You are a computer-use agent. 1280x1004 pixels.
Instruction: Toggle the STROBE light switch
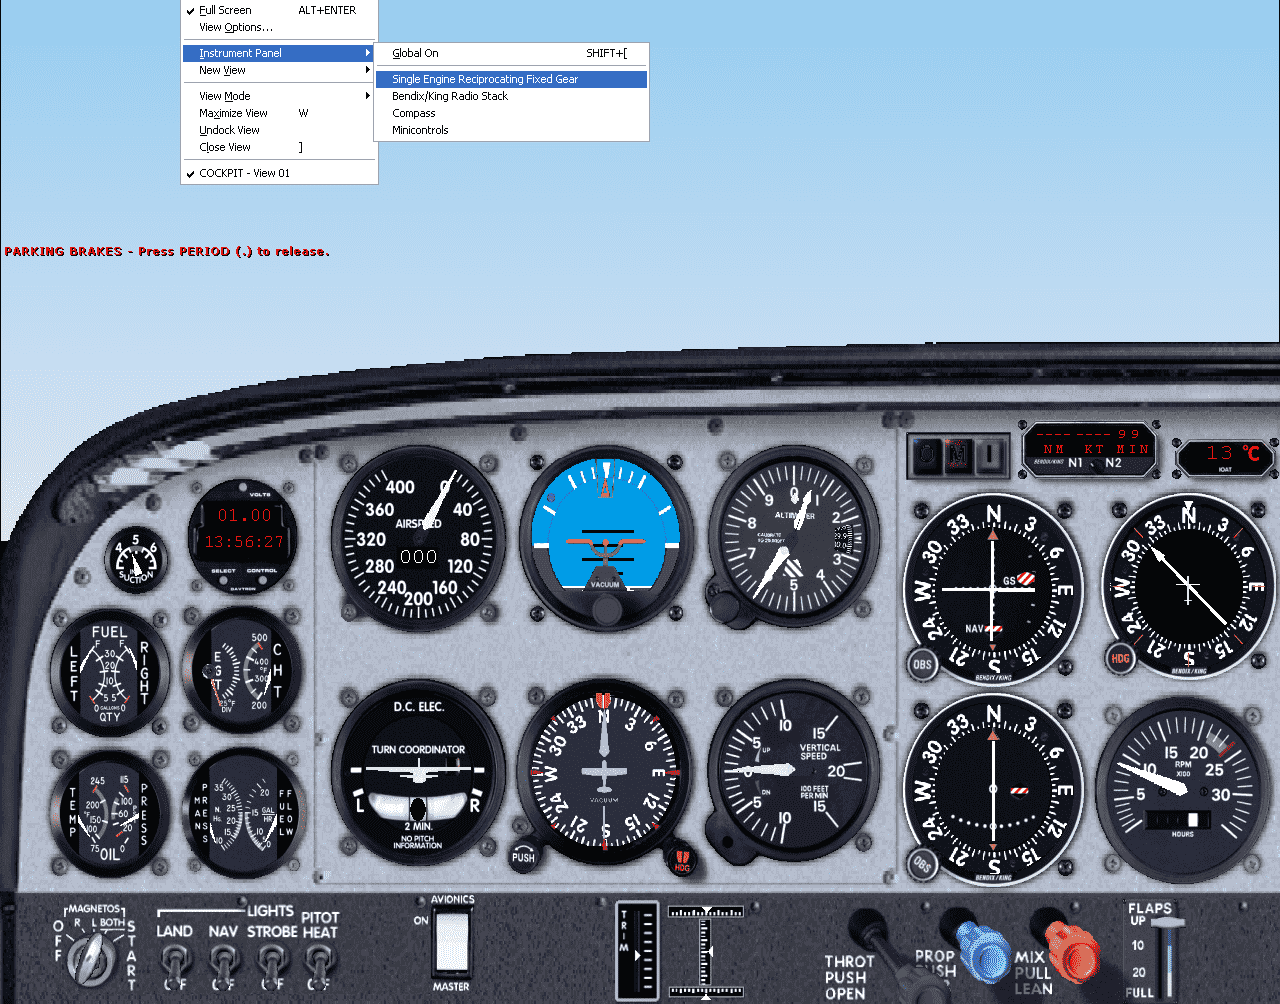pyautogui.click(x=271, y=965)
